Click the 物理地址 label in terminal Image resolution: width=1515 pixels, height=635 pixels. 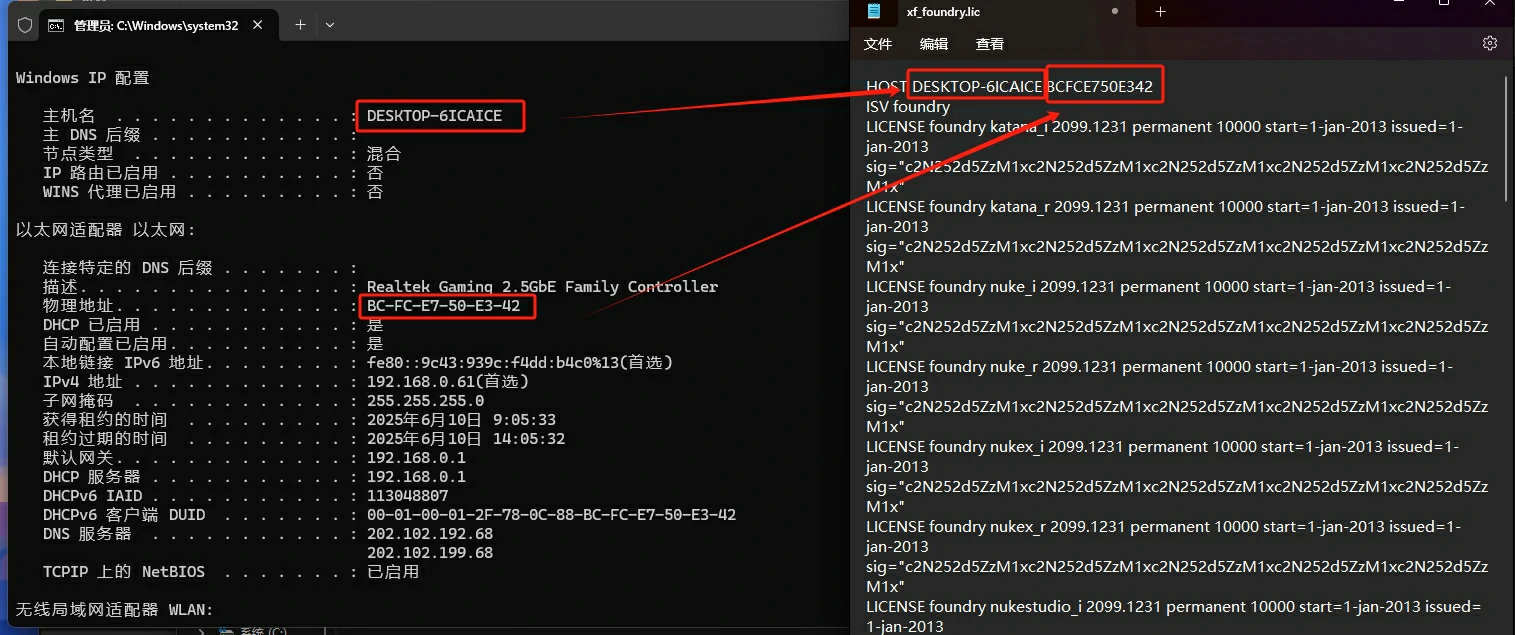pyautogui.click(x=78, y=306)
